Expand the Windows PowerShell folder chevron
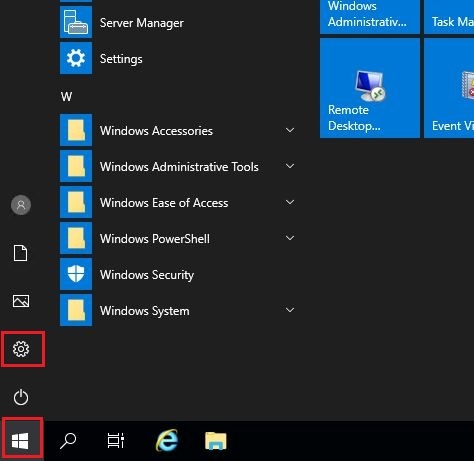This screenshot has width=474, height=461. pyautogui.click(x=290, y=238)
